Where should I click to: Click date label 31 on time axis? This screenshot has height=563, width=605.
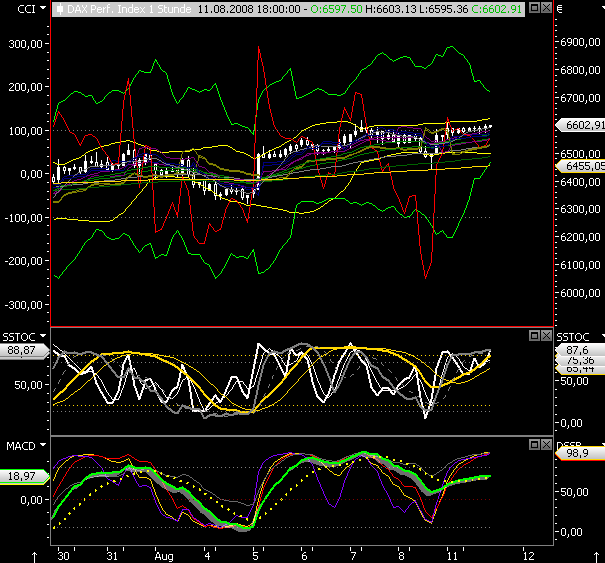(x=112, y=556)
